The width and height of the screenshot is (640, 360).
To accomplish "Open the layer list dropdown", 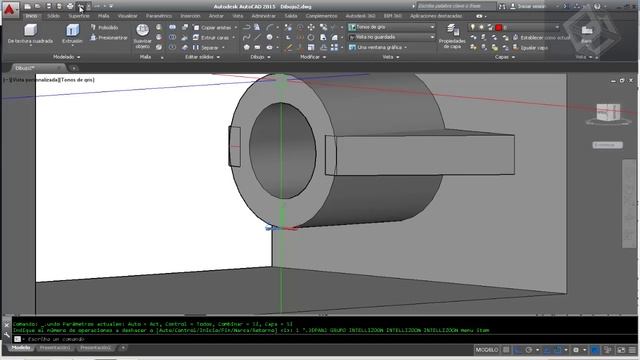I will click(557, 27).
